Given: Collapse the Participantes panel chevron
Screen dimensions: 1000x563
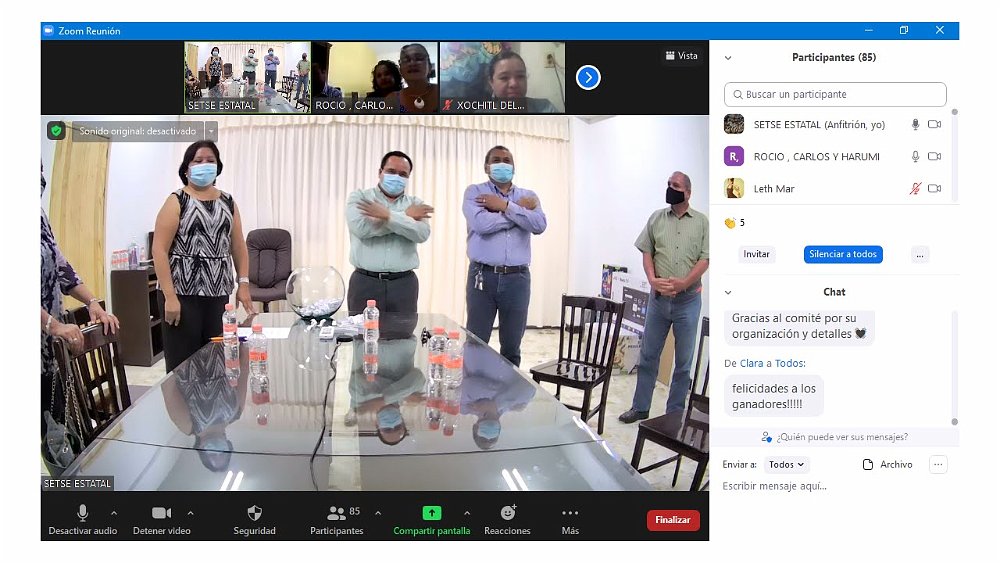Looking at the screenshot, I should pos(728,58).
